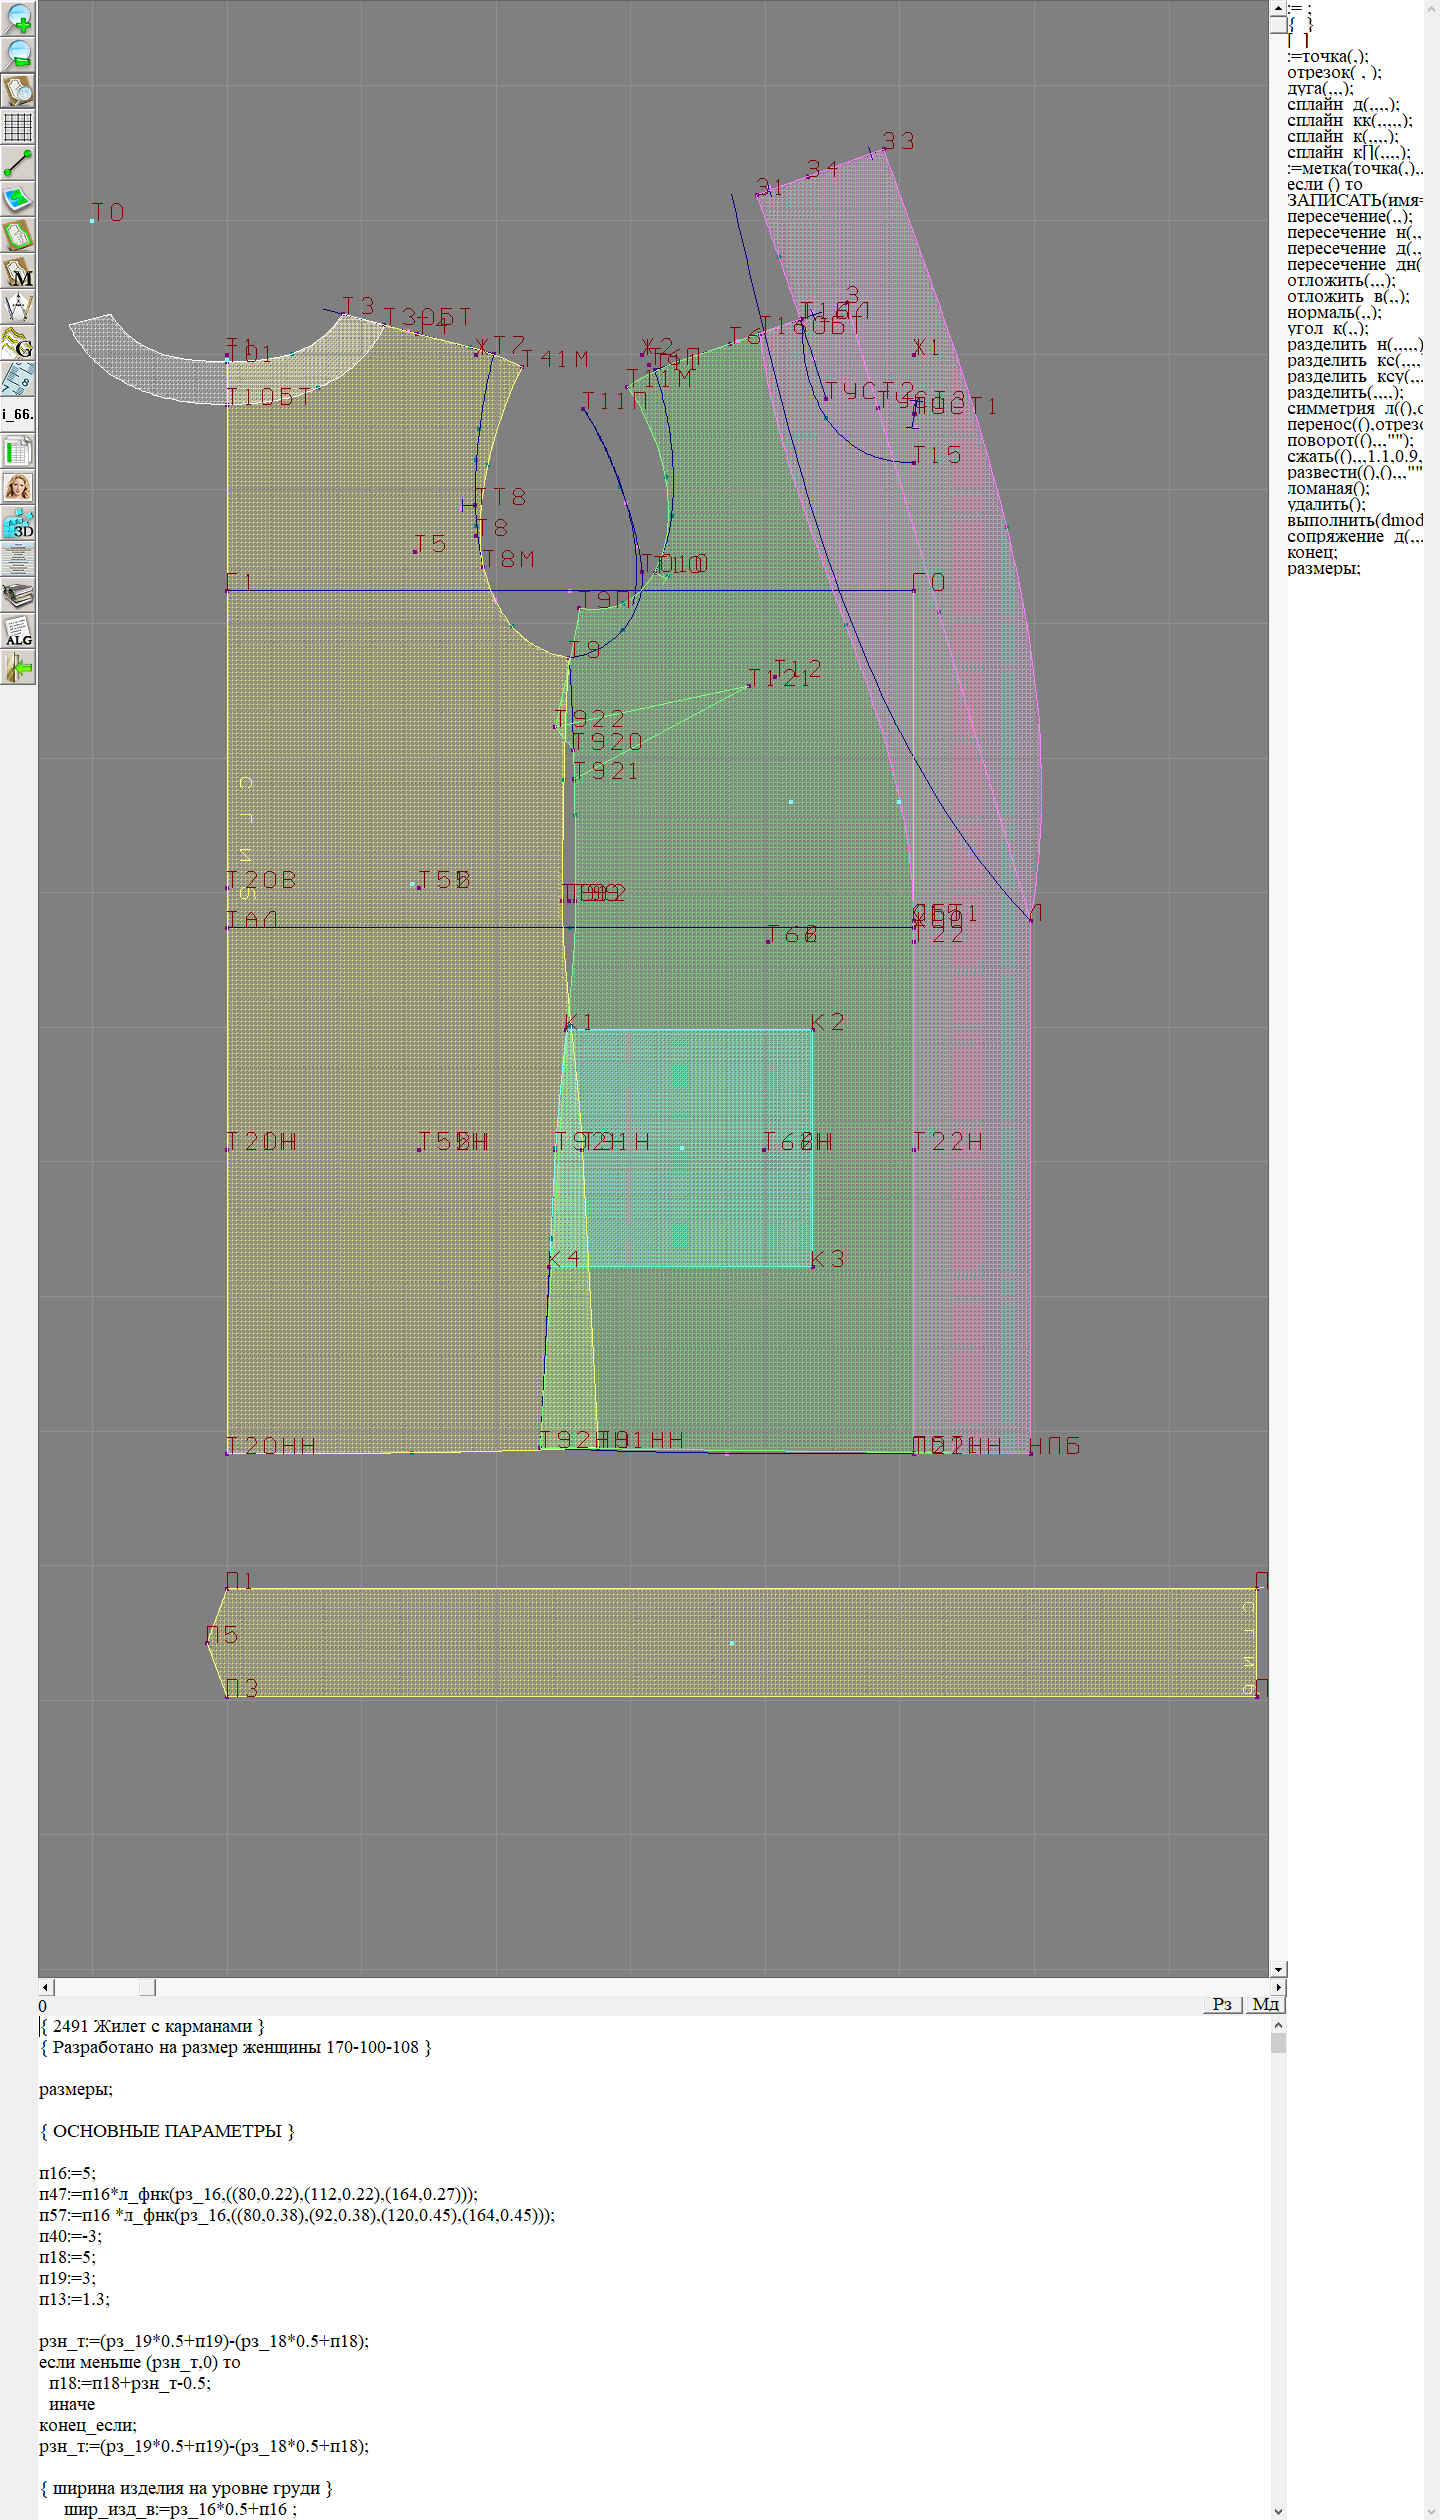Click code editor scrollbar down arrow
Screen dimensions: 1440x2520
coord(1278,2510)
